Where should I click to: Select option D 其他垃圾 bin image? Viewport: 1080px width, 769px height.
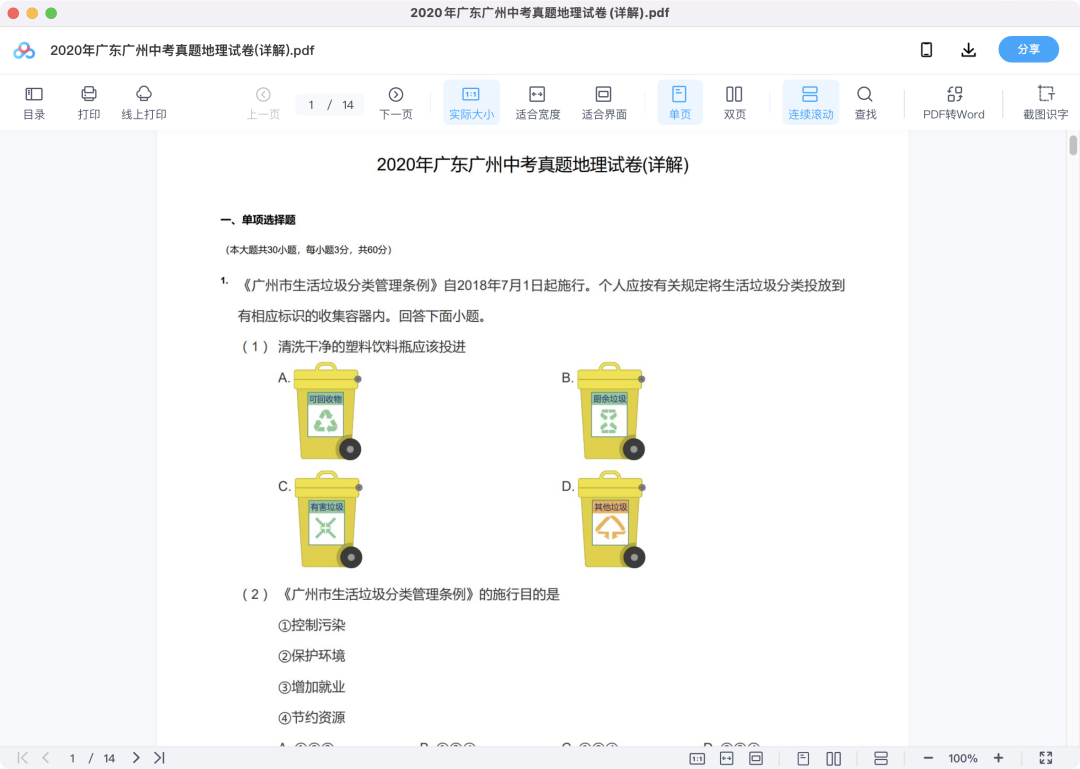(x=612, y=520)
